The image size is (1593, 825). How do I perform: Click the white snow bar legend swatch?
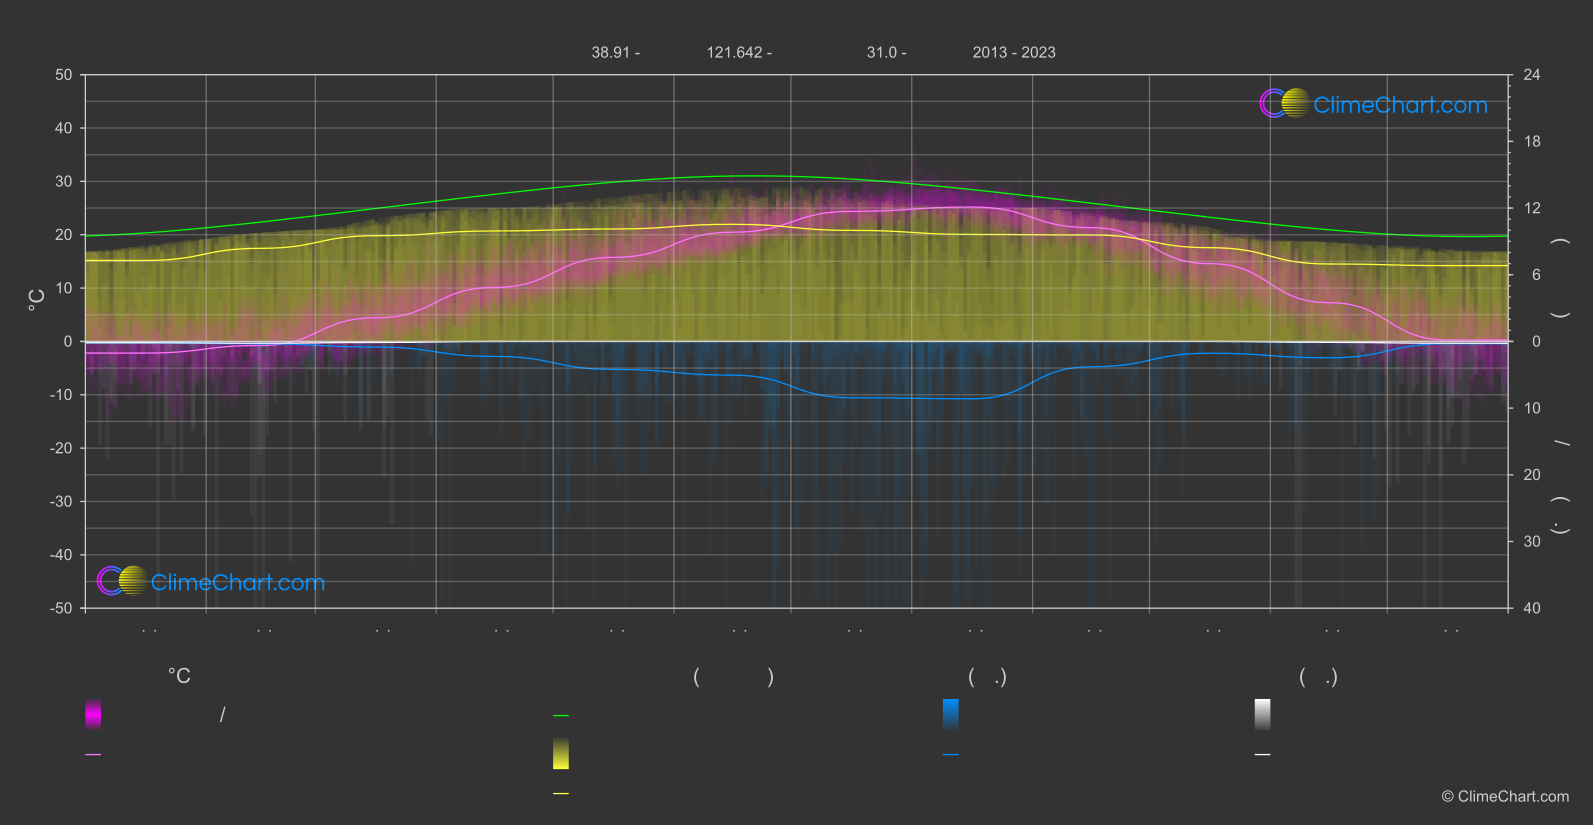[x=1262, y=714]
